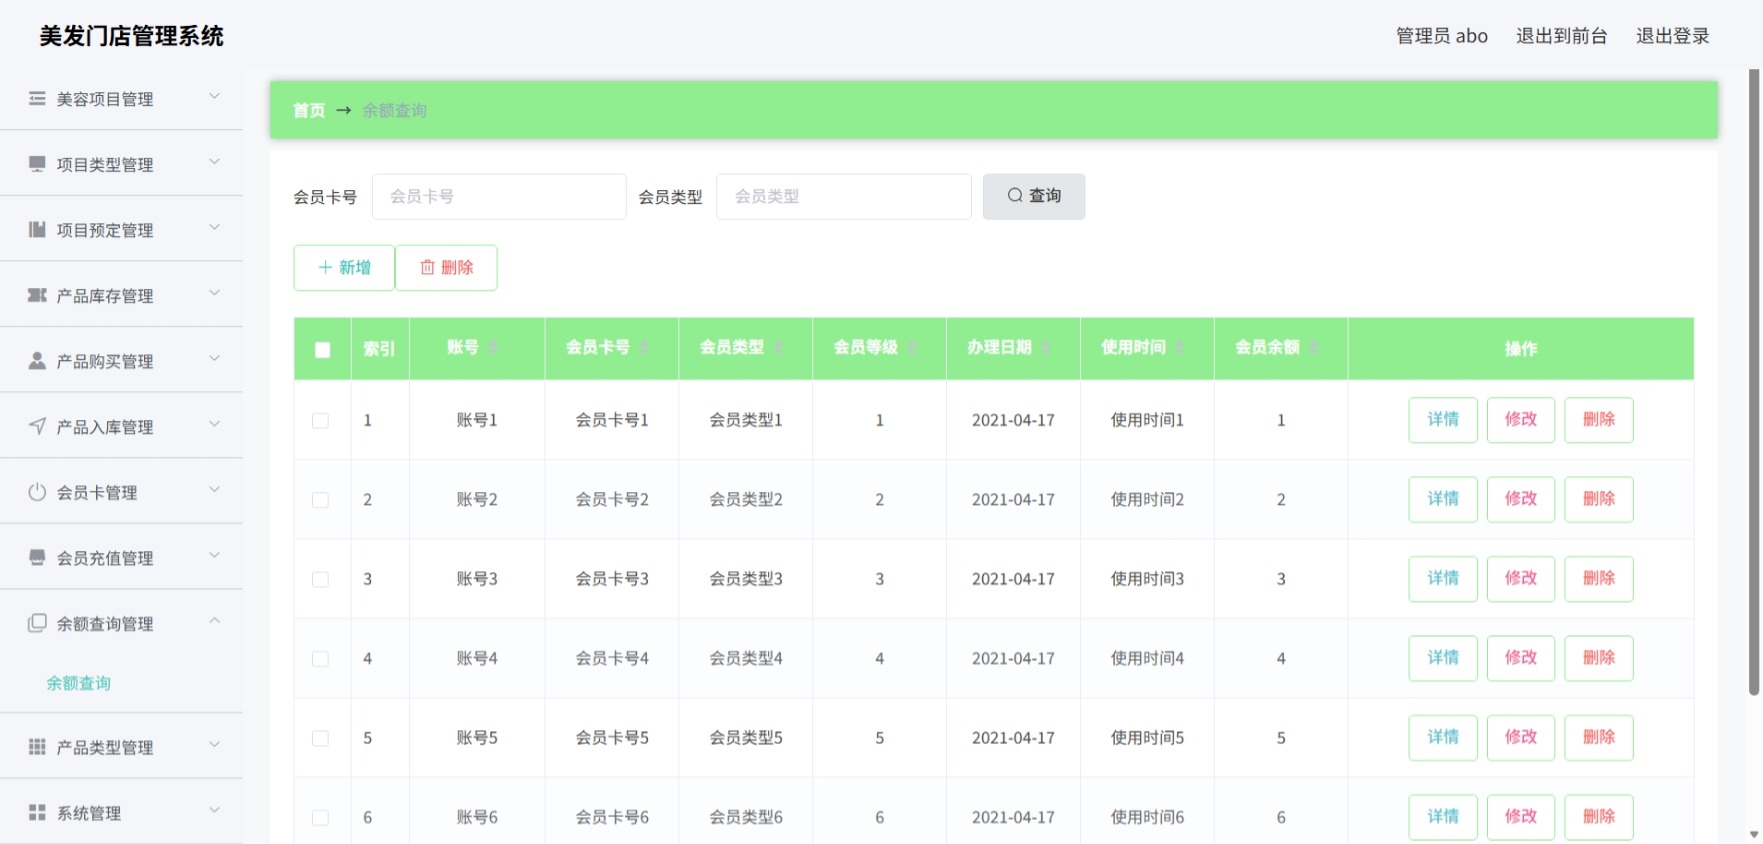Click 删除 button for 账号3 row
Viewport: 1763px width, 844px height.
[1599, 579]
